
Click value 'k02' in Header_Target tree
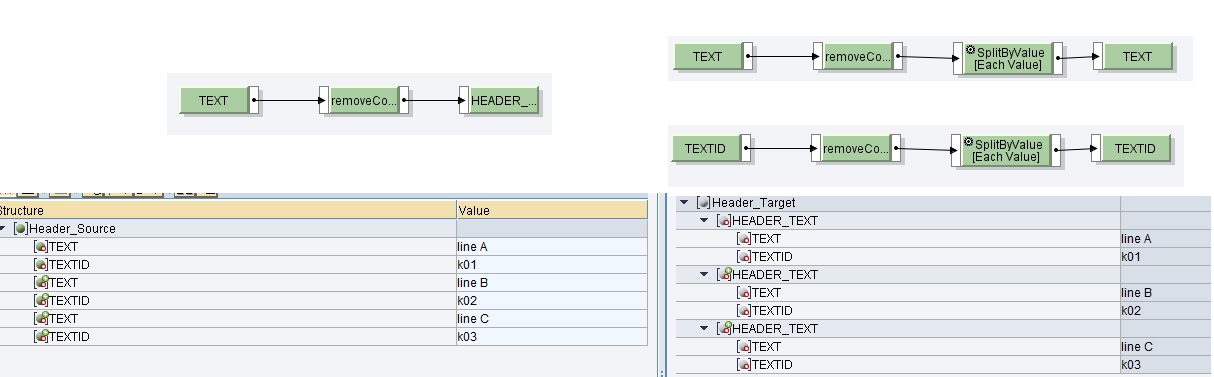coord(1131,311)
